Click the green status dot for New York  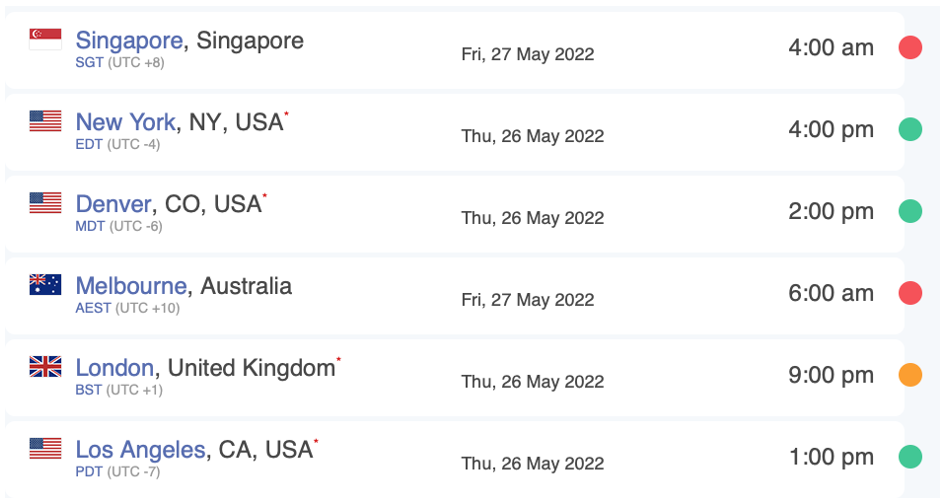[x=910, y=129]
